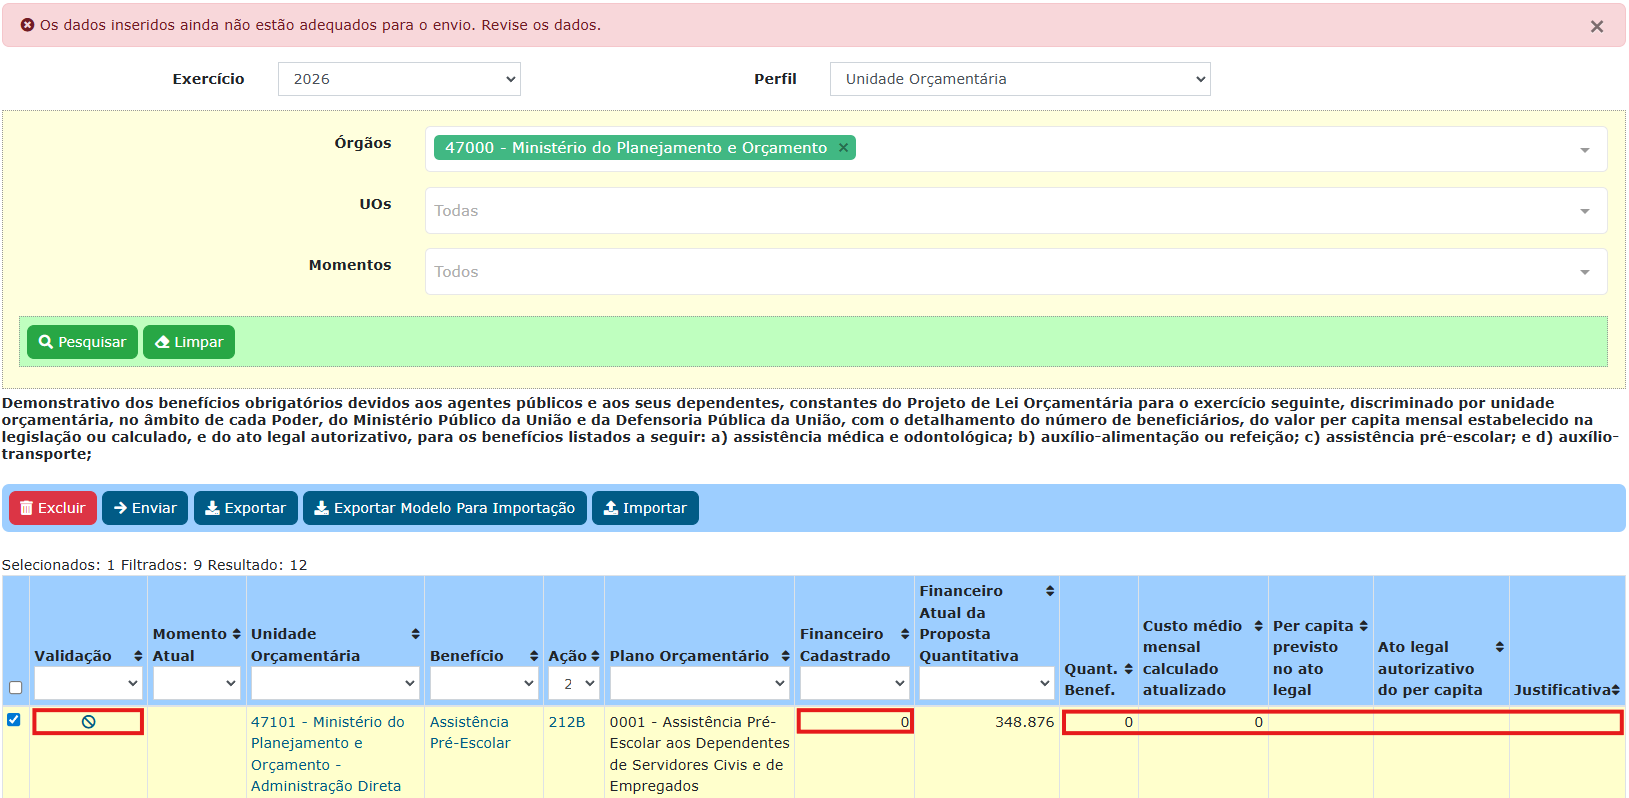Open the Financeiro Cadastrado filter dropdown
Image resolution: width=1629 pixels, height=798 pixels.
tap(855, 683)
